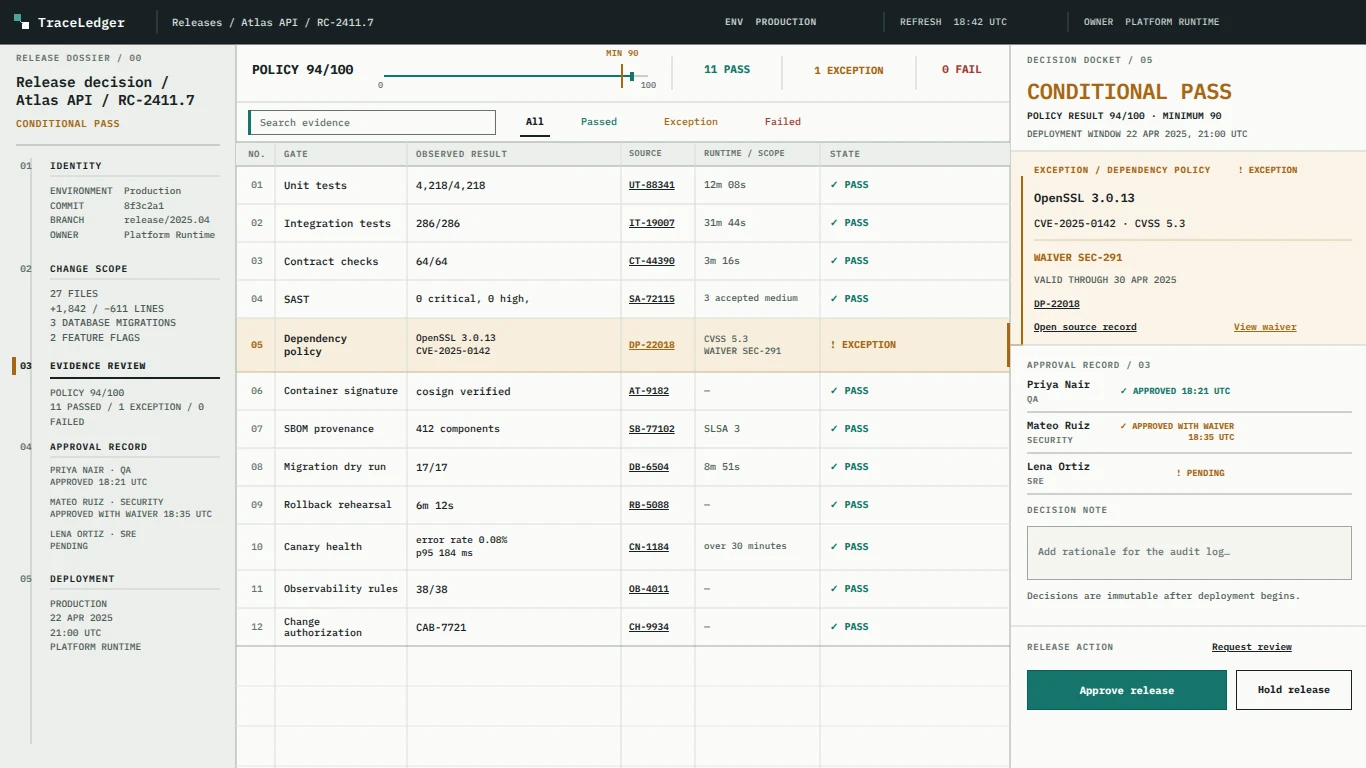Switch to the Failed filter tab
This screenshot has width=1366, height=768.
coord(783,122)
